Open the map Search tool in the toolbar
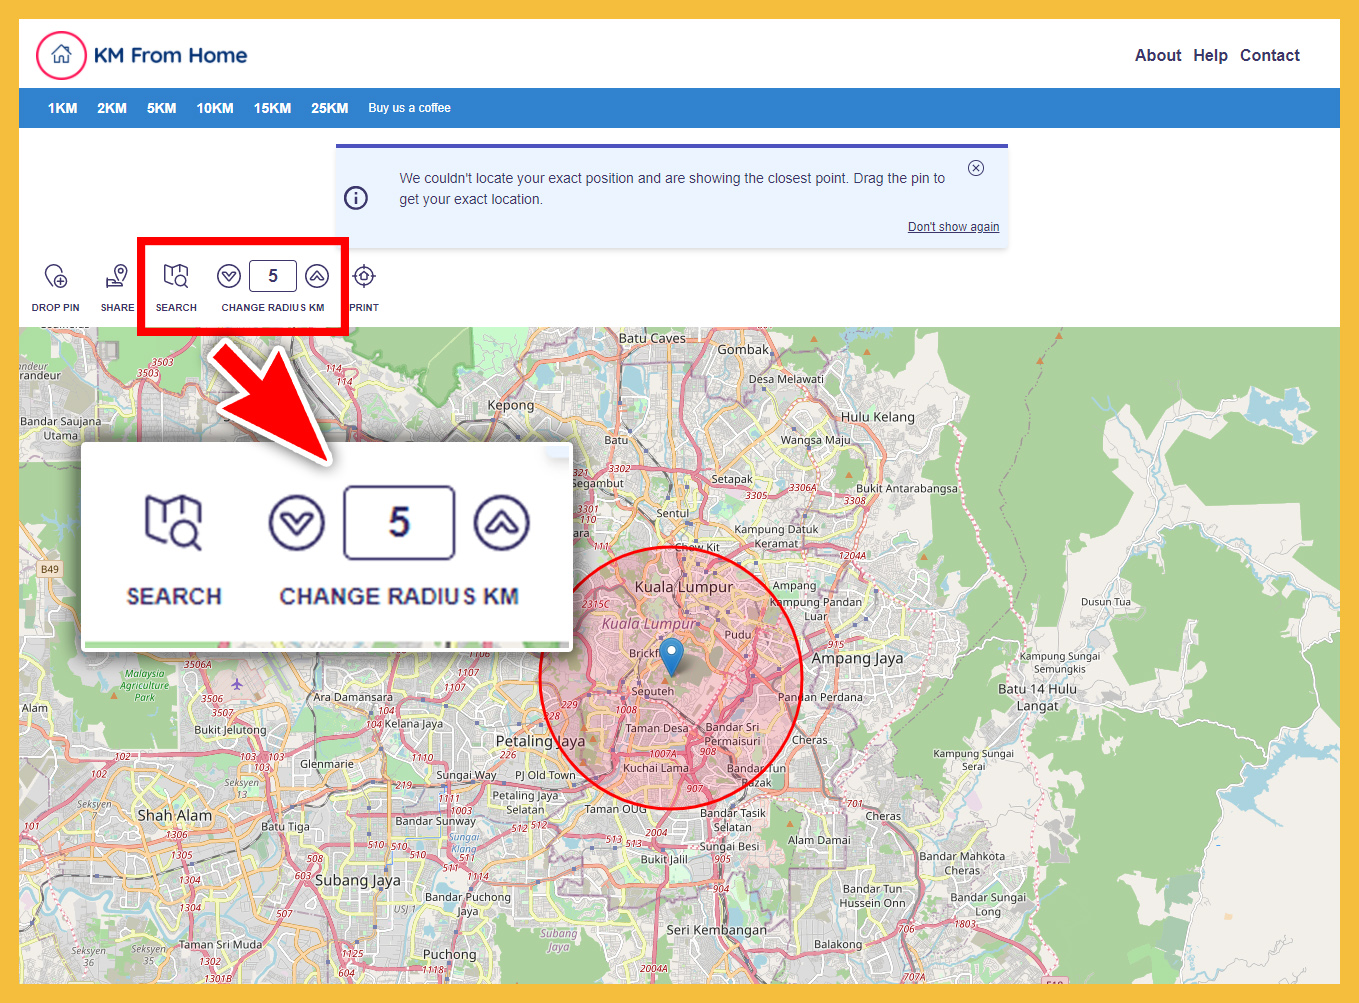1359x1003 pixels. [176, 277]
